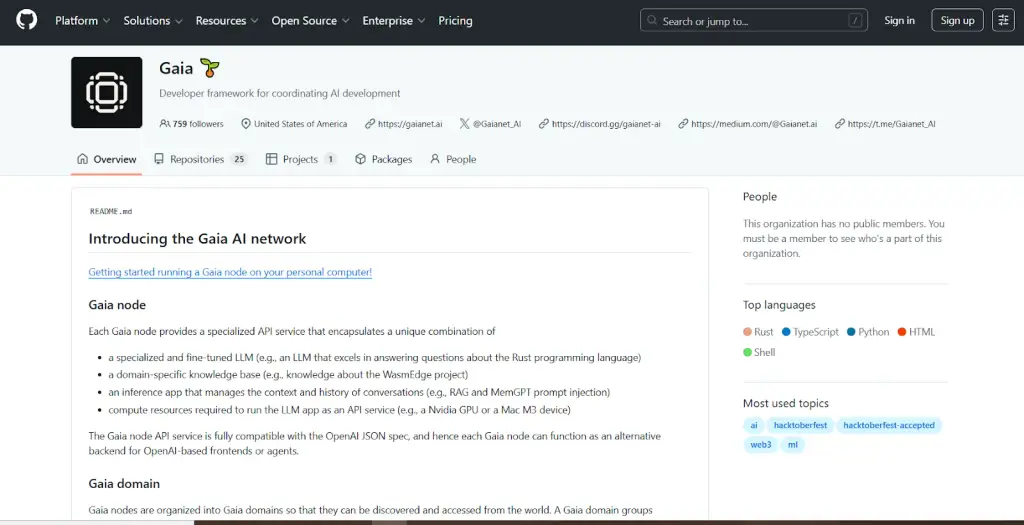Screen dimensions: 1024x525
Task: Click the search magnifier icon
Action: click(x=652, y=20)
